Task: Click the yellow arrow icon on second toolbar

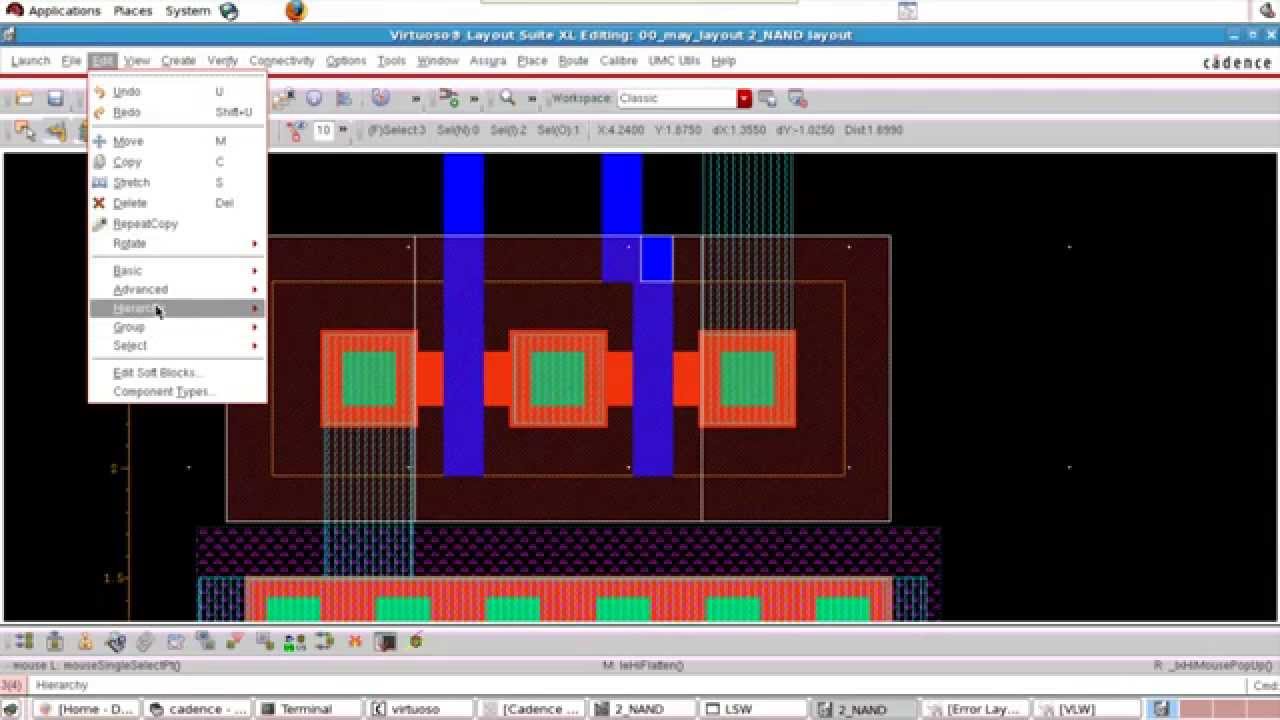Action: tap(57, 130)
